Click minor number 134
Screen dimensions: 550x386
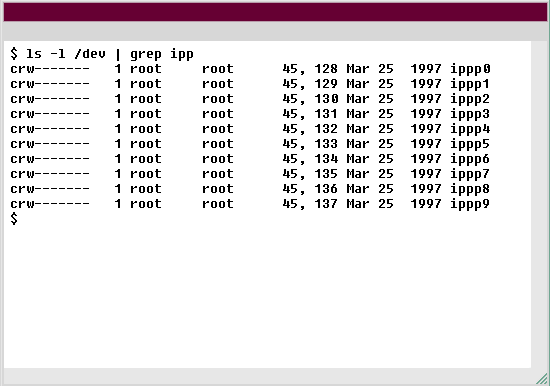[x=326, y=159]
